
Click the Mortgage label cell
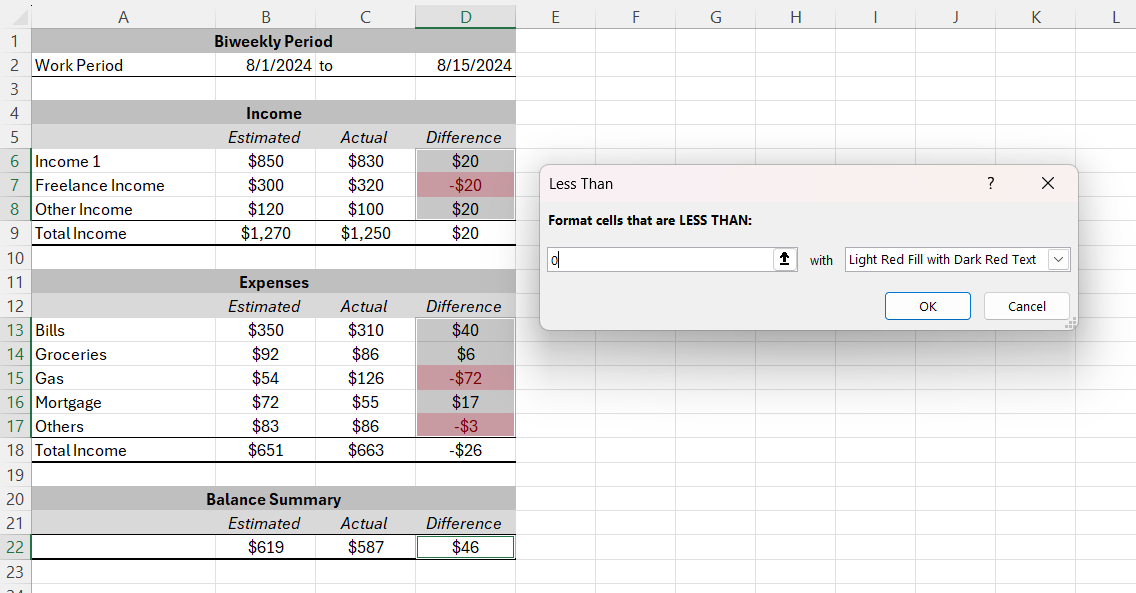pyautogui.click(x=123, y=402)
